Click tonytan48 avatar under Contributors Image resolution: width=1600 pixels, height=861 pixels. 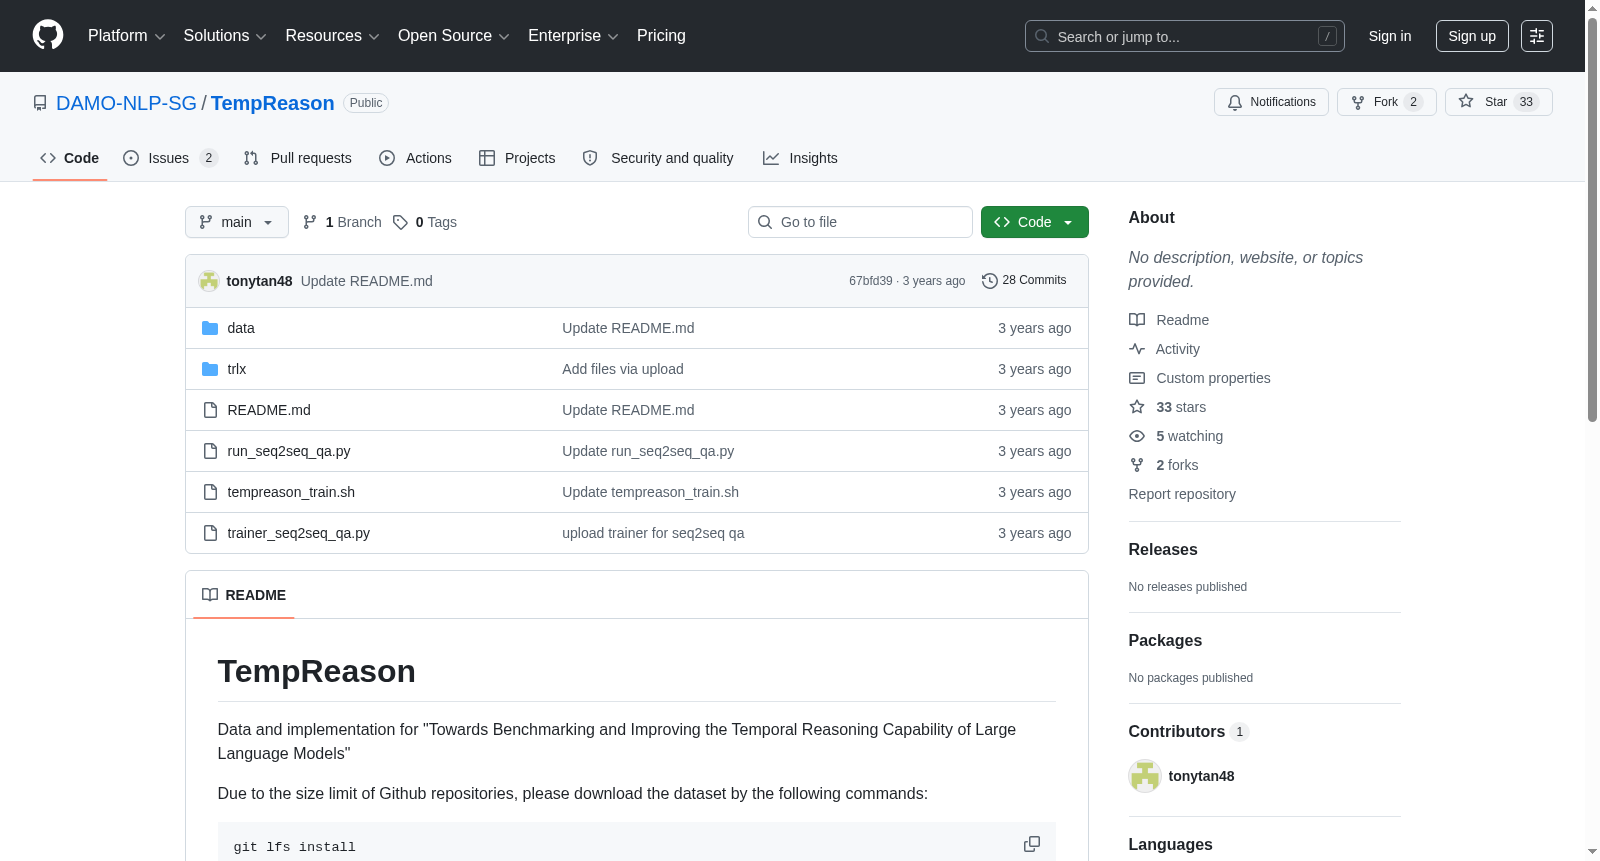click(1145, 776)
